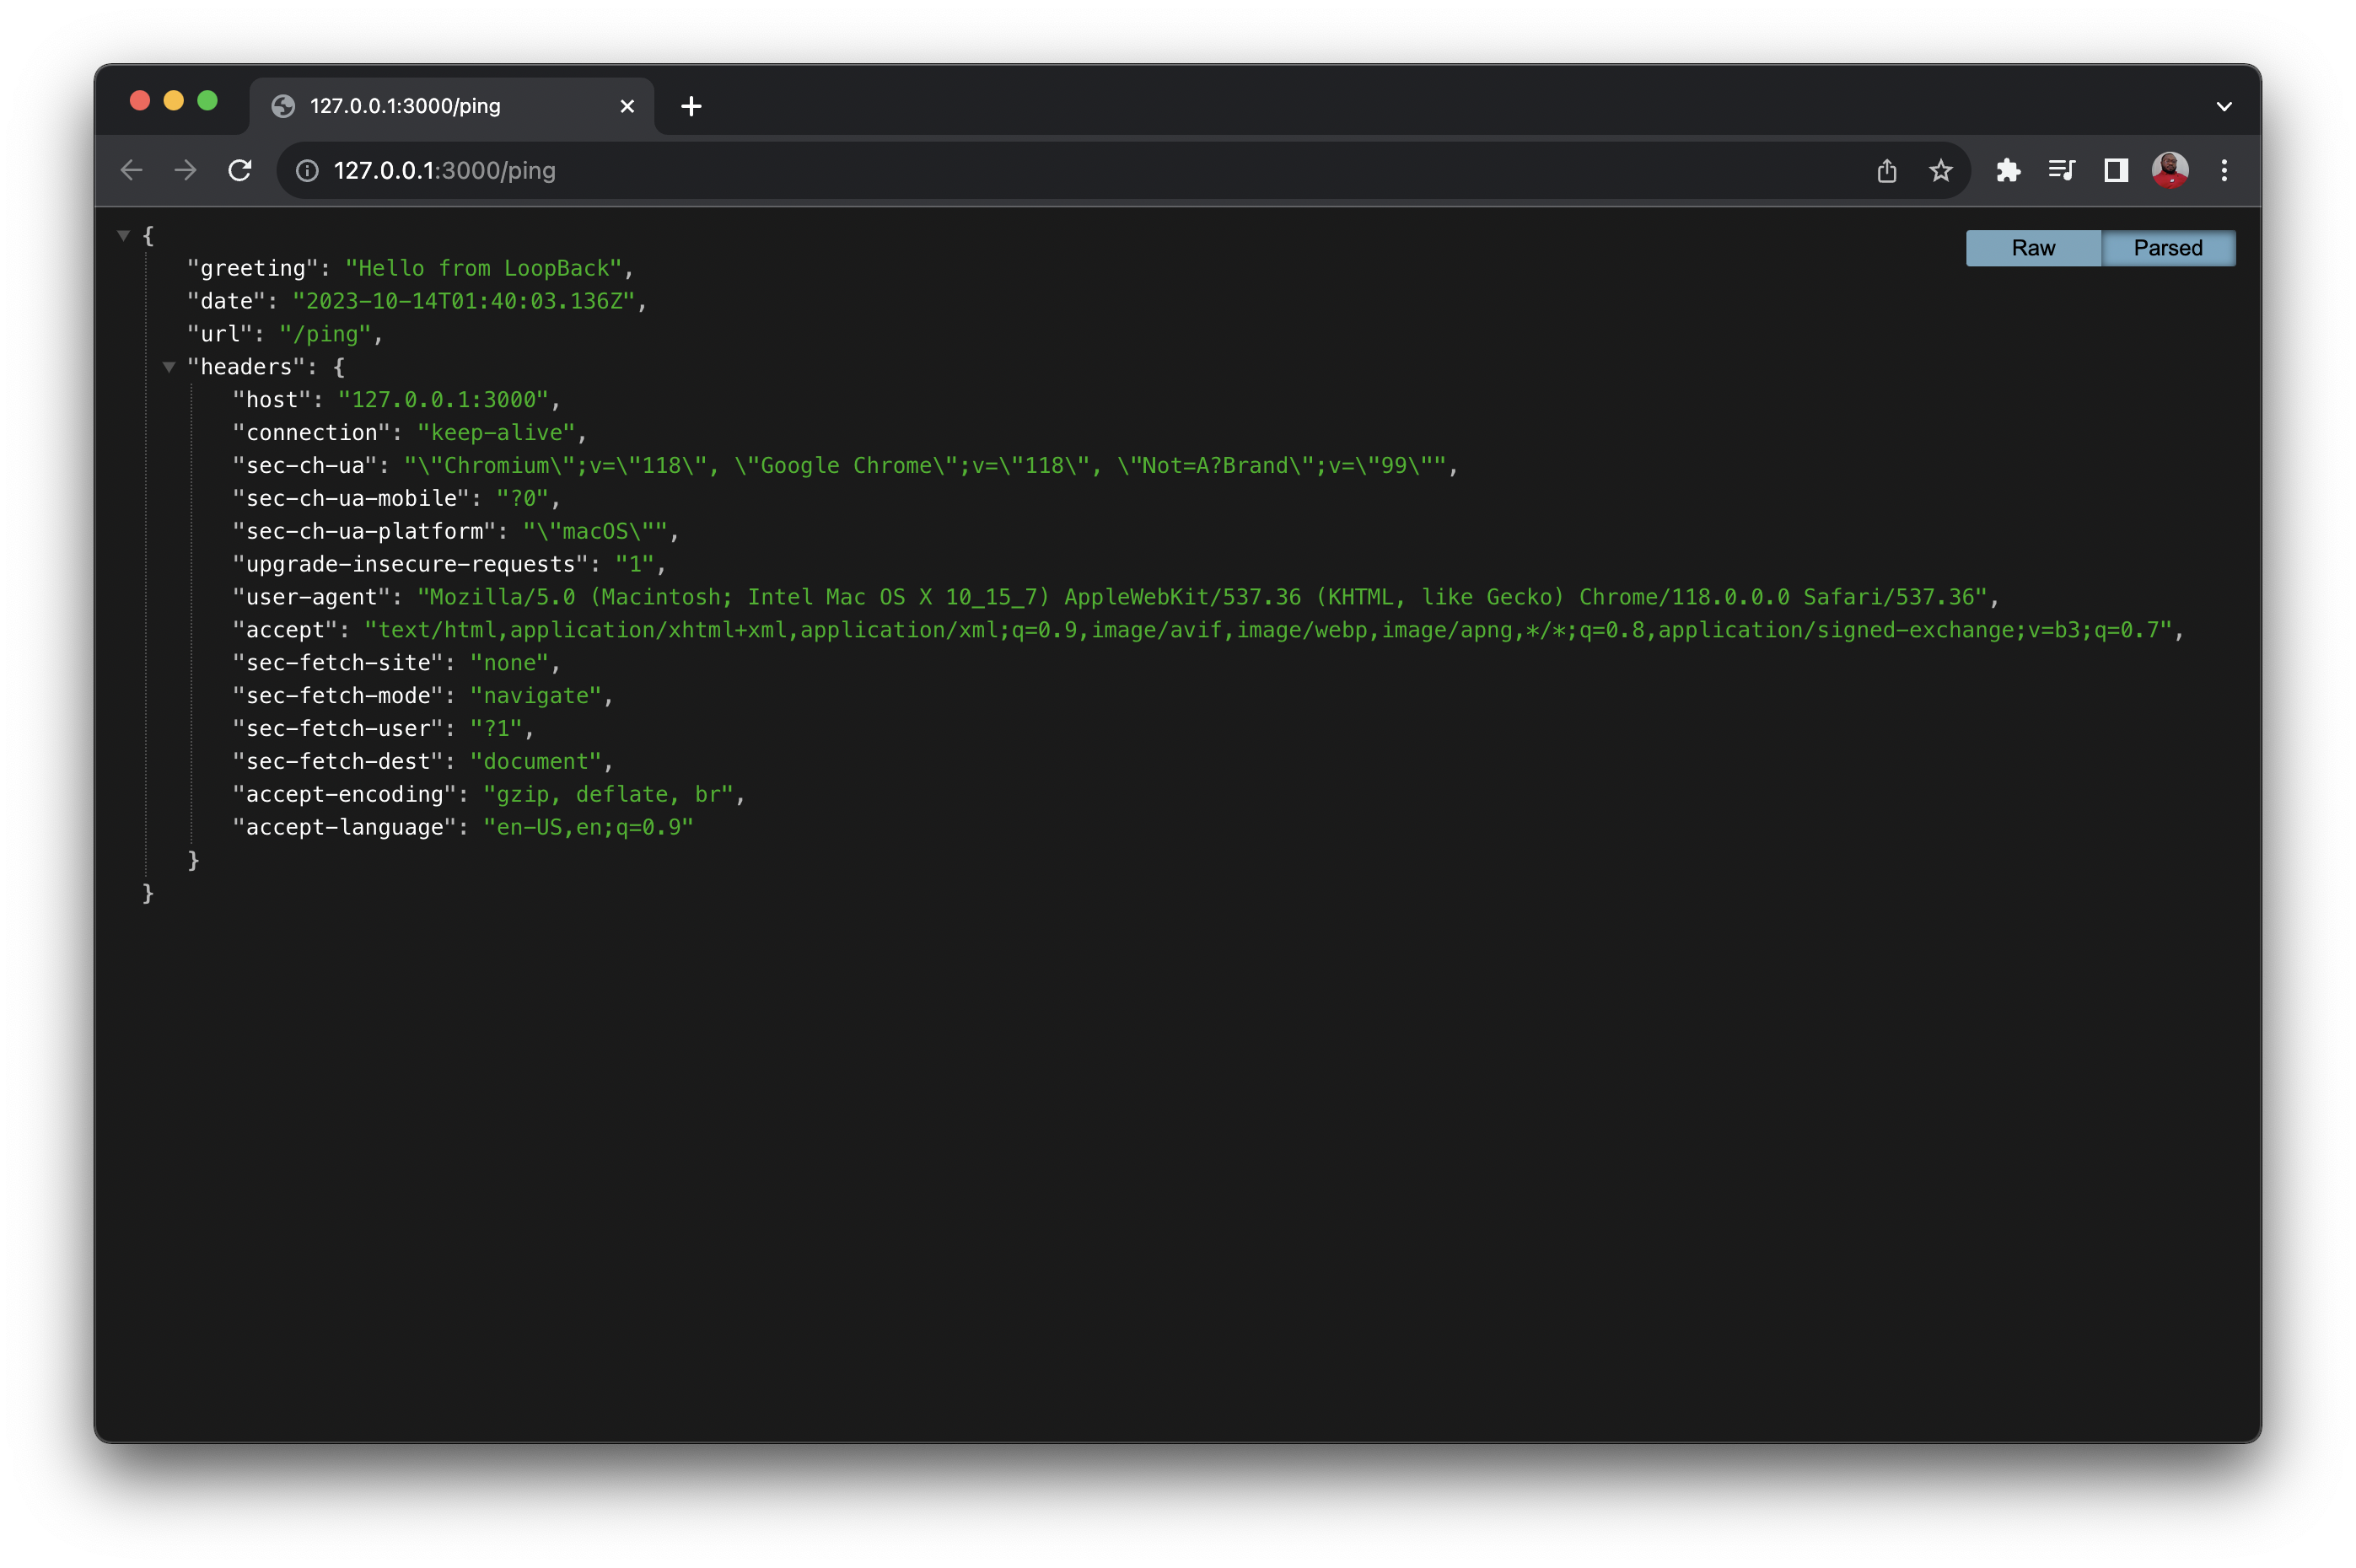
Task: Click the yellow minimize traffic light
Action: click(174, 100)
